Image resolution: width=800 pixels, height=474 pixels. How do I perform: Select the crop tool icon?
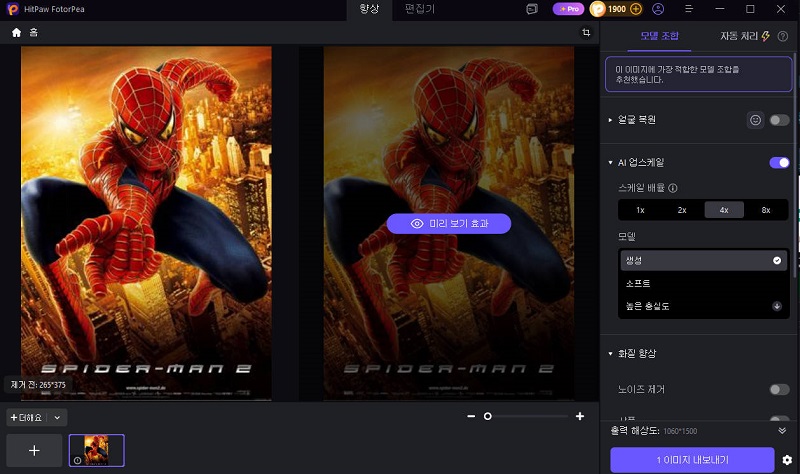point(586,33)
